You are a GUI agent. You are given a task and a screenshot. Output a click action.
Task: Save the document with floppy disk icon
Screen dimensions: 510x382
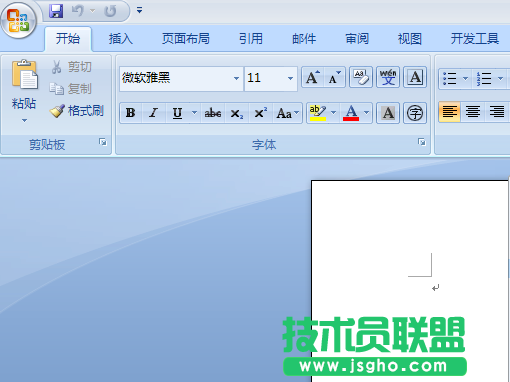click(x=56, y=11)
